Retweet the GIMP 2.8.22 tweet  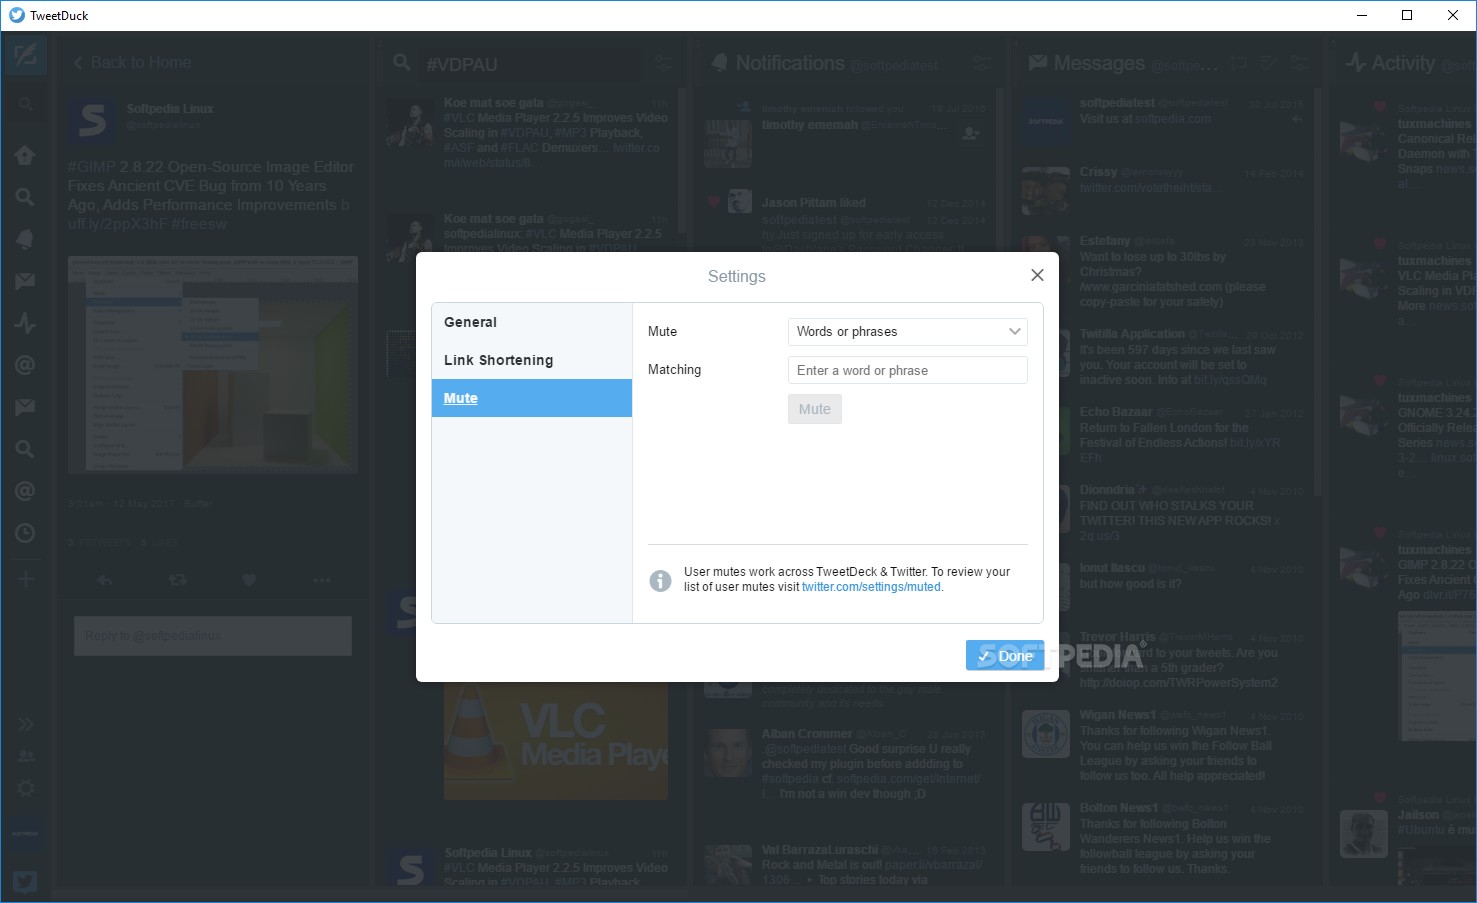tap(177, 580)
